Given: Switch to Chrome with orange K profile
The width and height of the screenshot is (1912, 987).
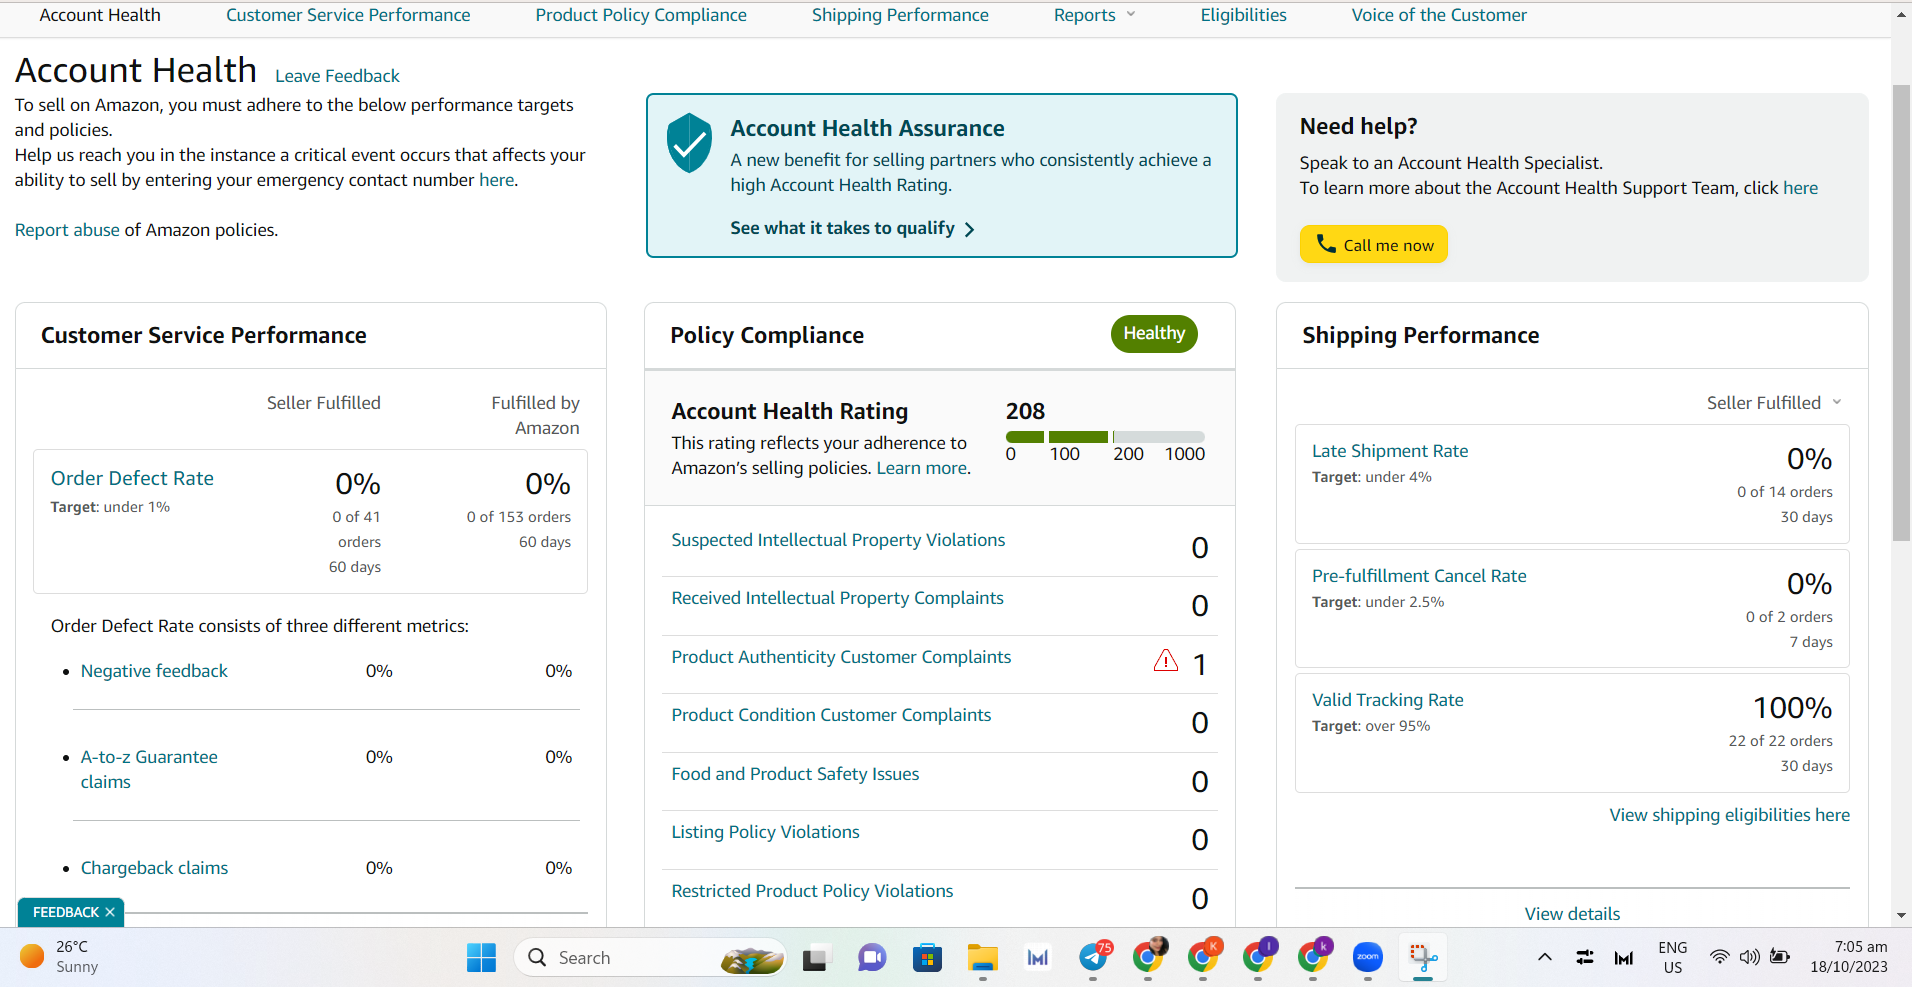Looking at the screenshot, I should [x=1204, y=957].
